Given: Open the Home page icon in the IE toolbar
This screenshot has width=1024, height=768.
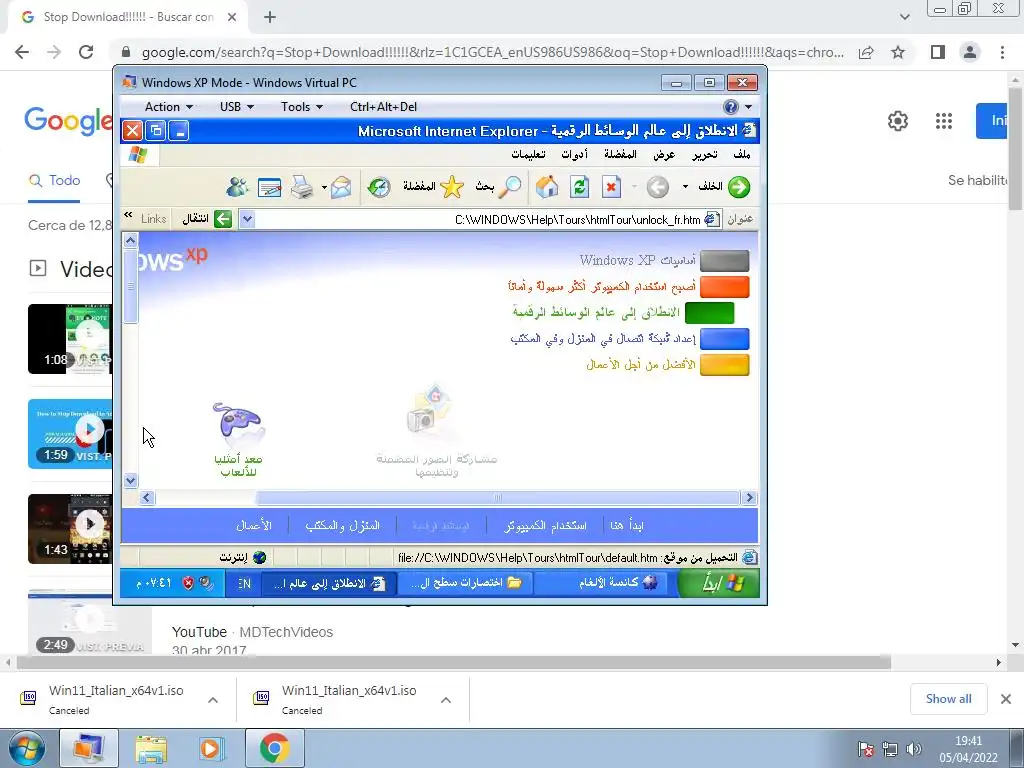Looking at the screenshot, I should (547, 187).
